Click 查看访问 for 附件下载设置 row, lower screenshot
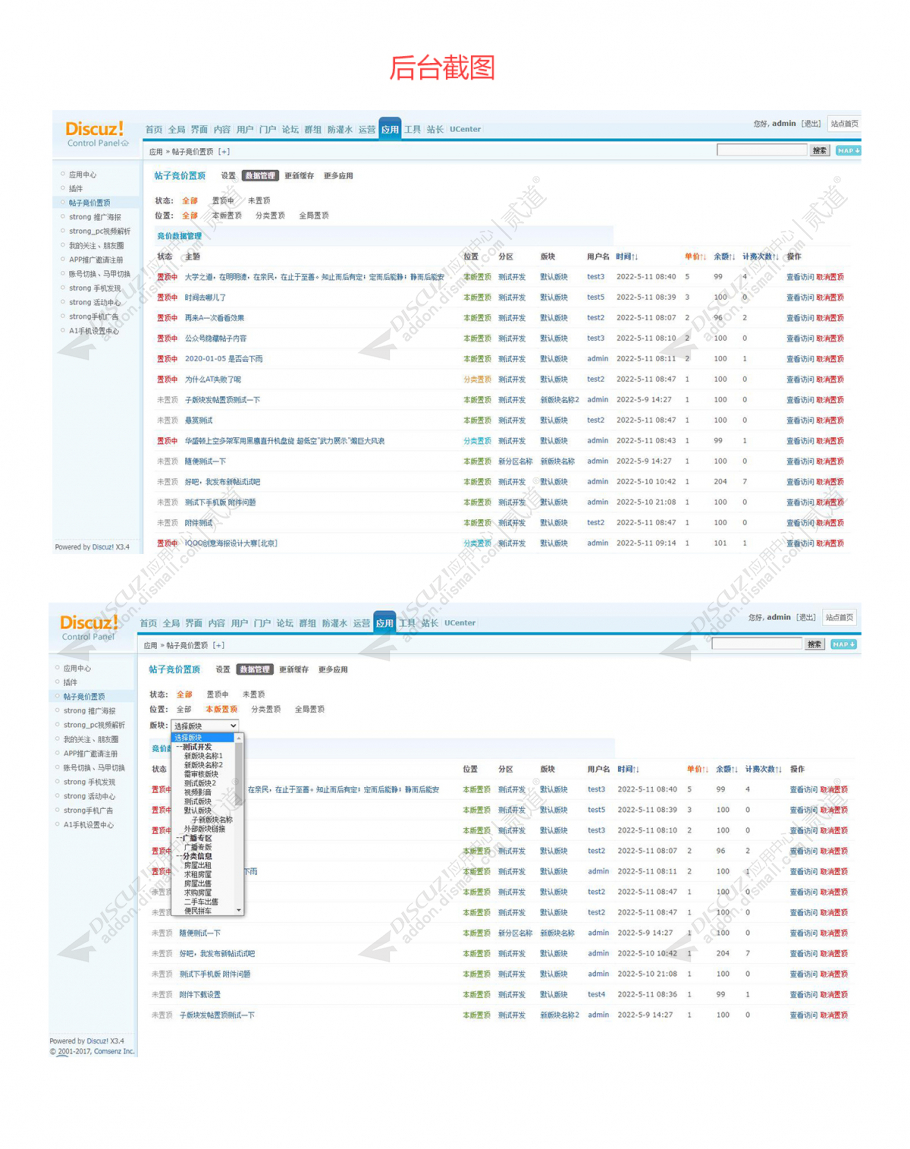 804,995
